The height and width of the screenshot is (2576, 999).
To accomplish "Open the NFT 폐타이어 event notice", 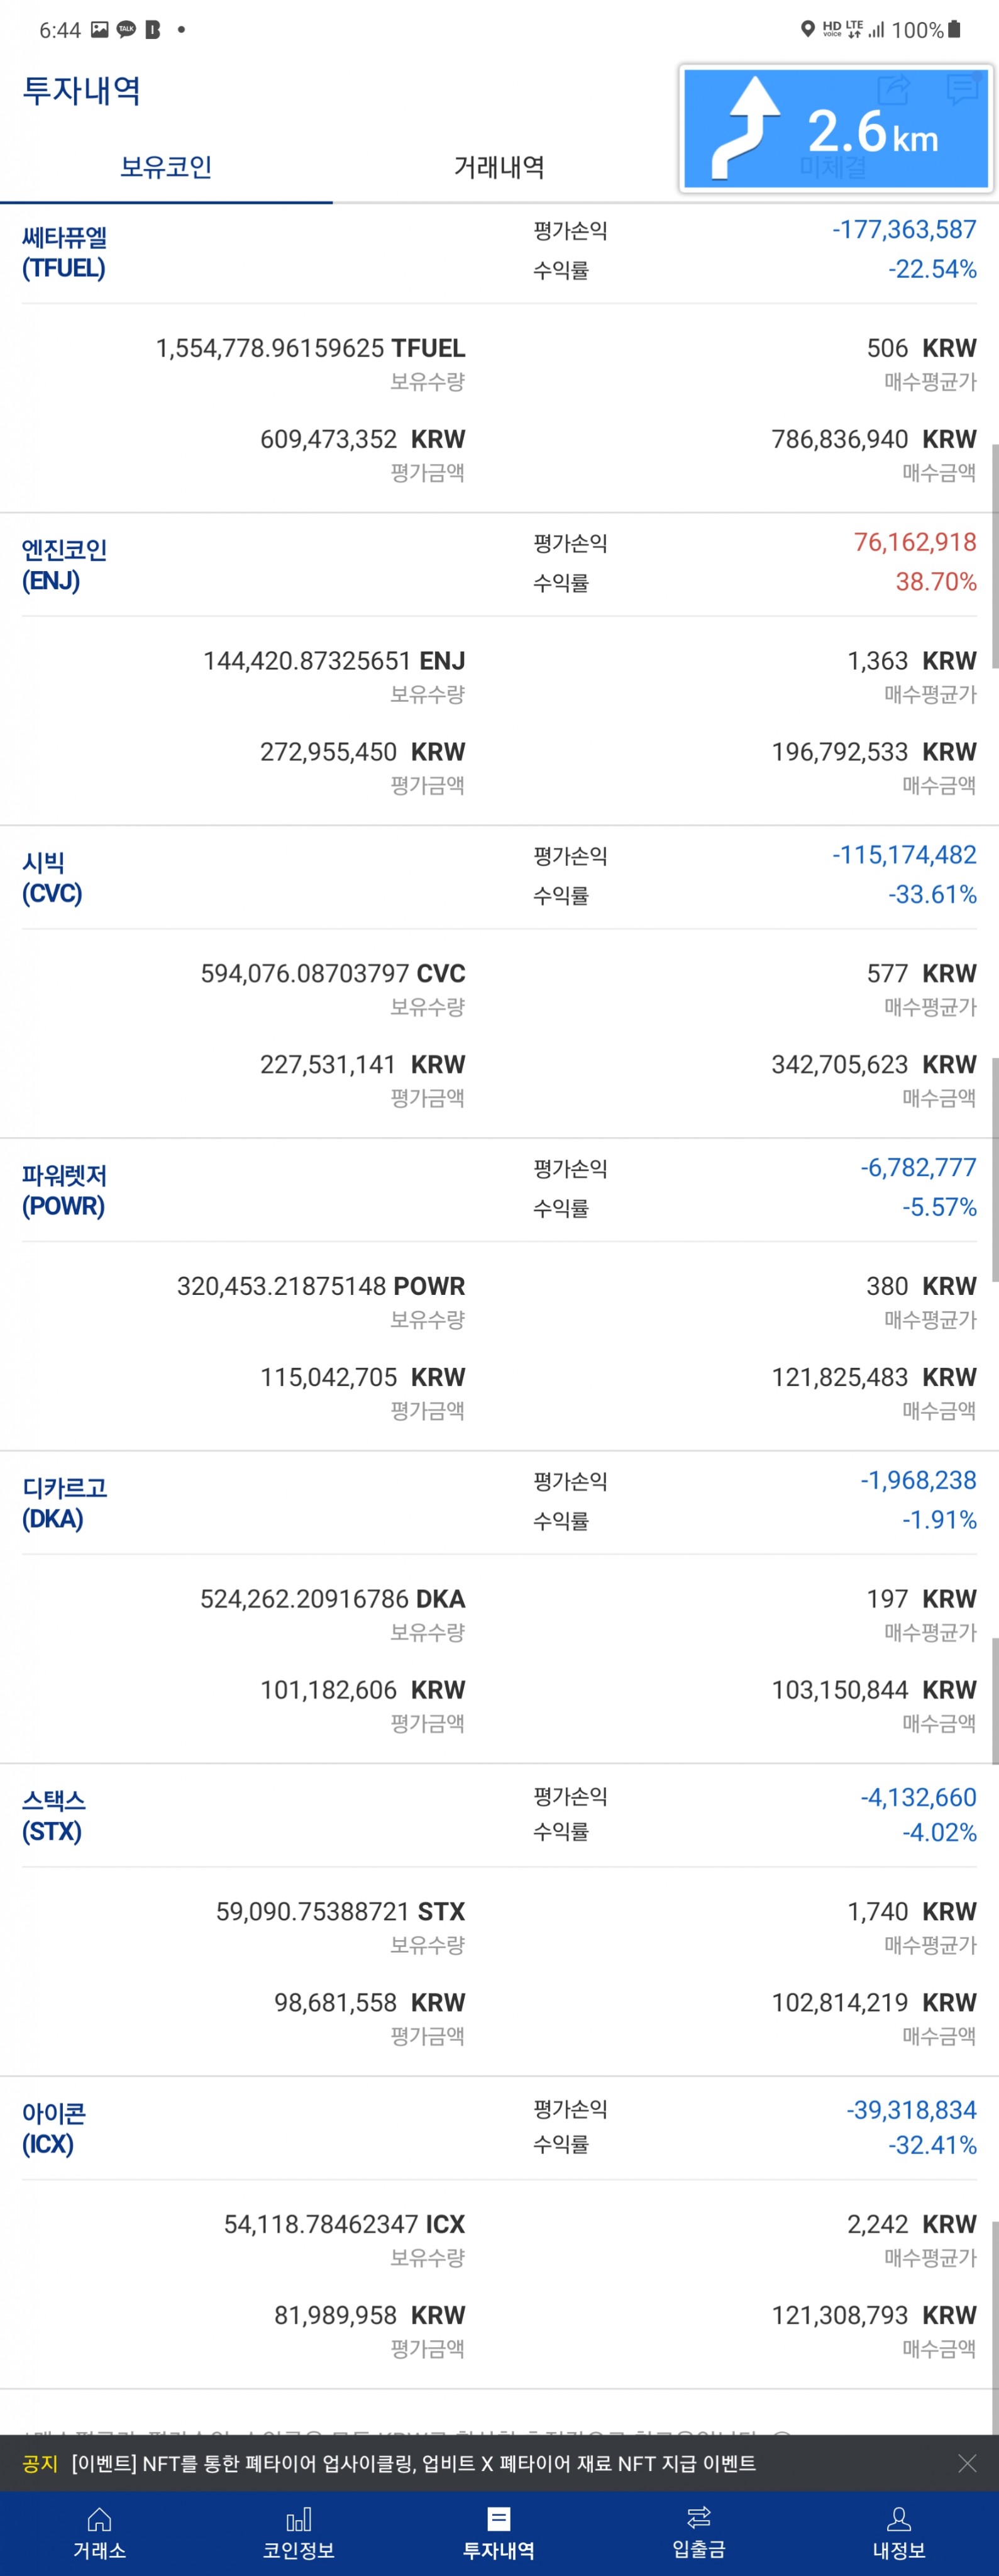I will coord(412,2462).
